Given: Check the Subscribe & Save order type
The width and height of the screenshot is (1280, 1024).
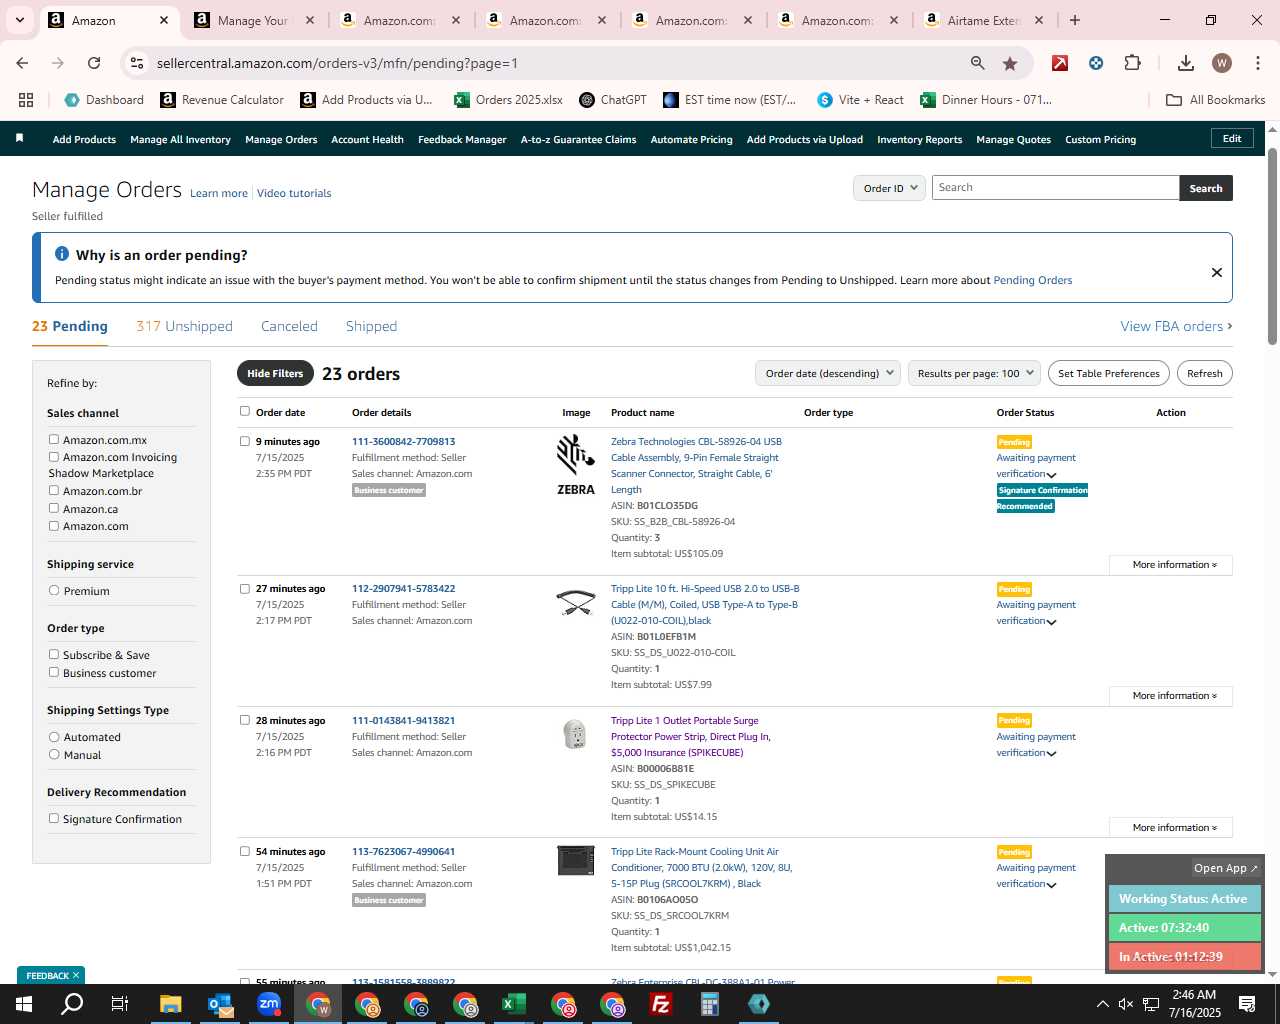Looking at the screenshot, I should pos(54,654).
